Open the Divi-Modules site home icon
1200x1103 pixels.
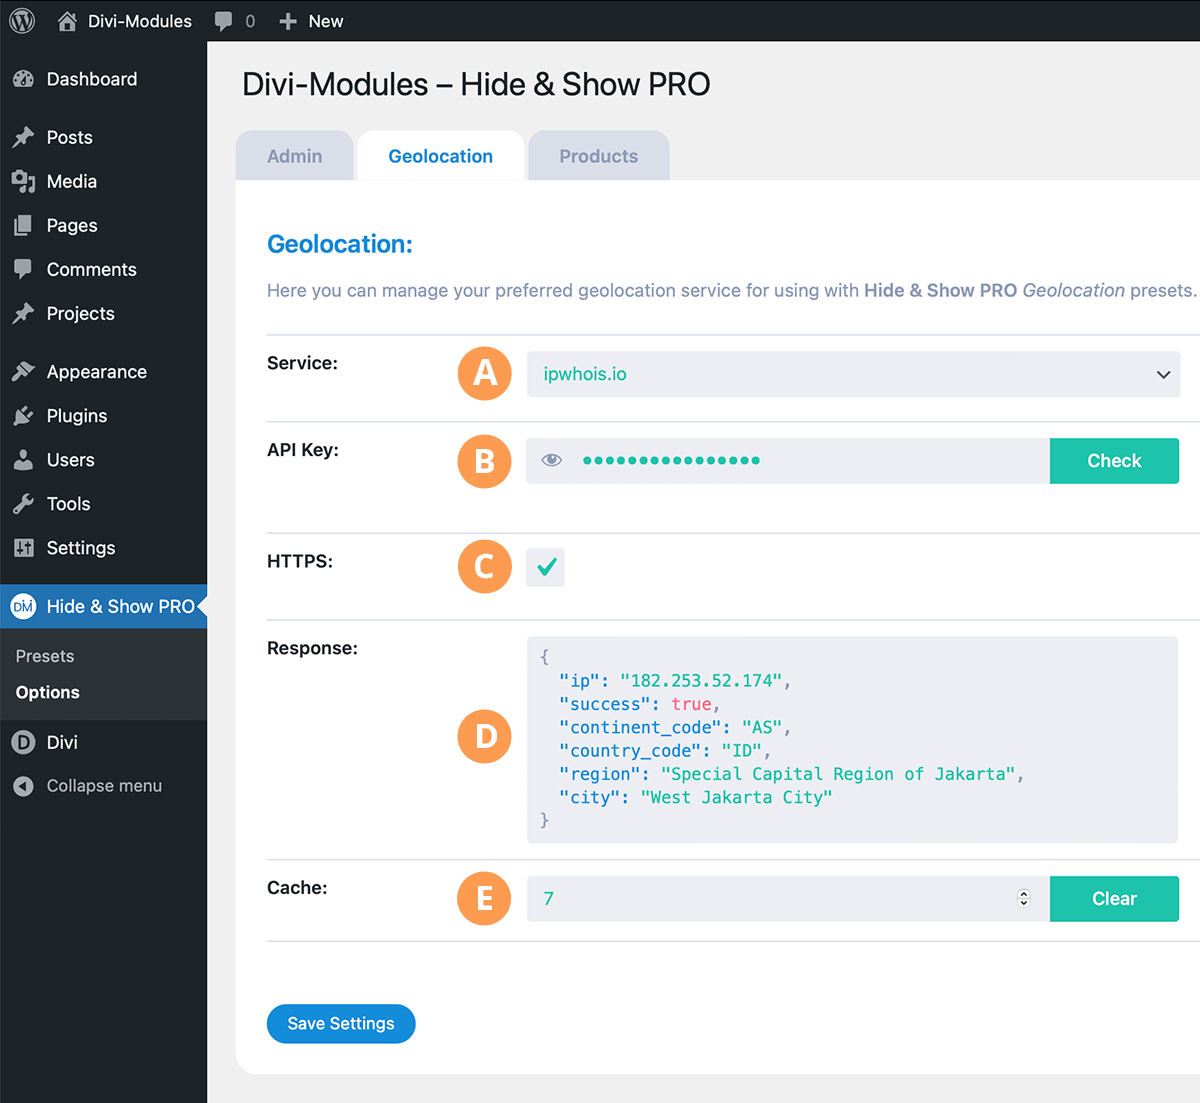point(67,21)
